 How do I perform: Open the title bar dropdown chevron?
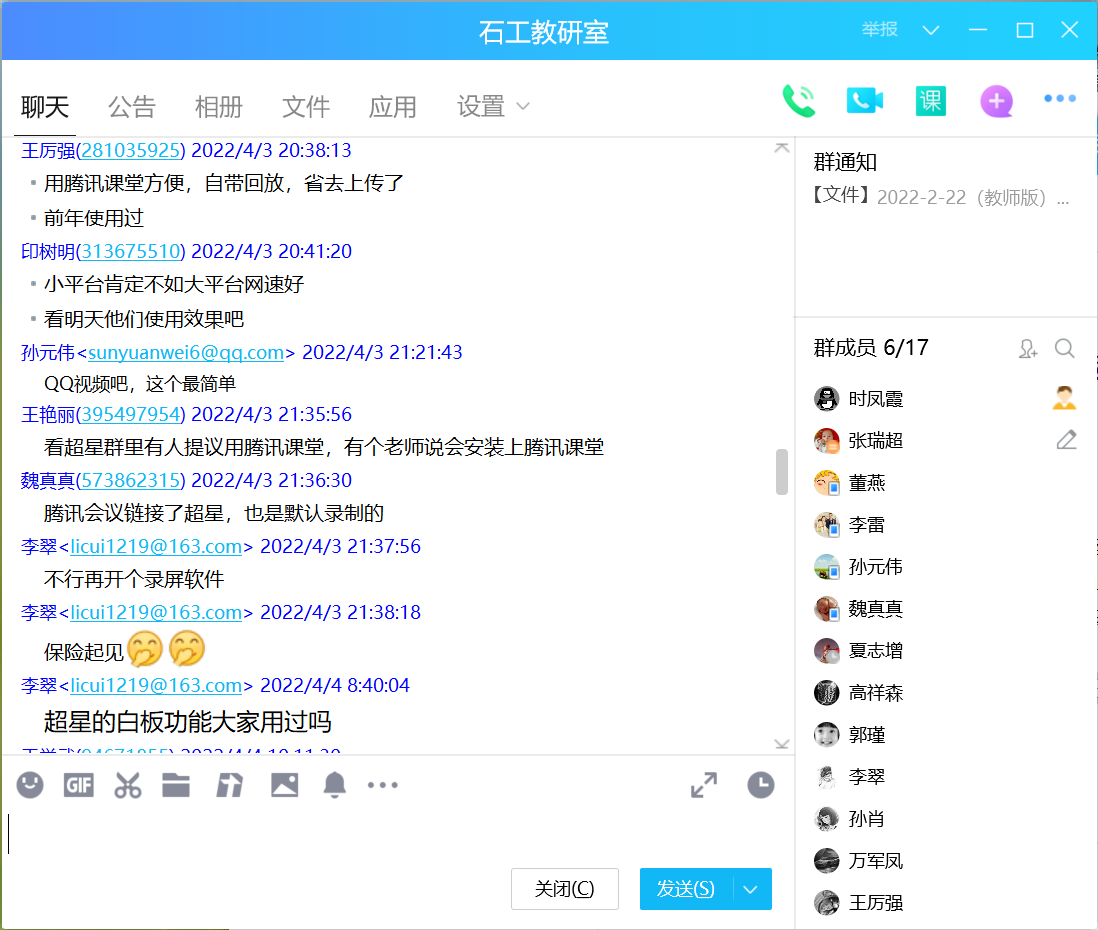point(931,30)
